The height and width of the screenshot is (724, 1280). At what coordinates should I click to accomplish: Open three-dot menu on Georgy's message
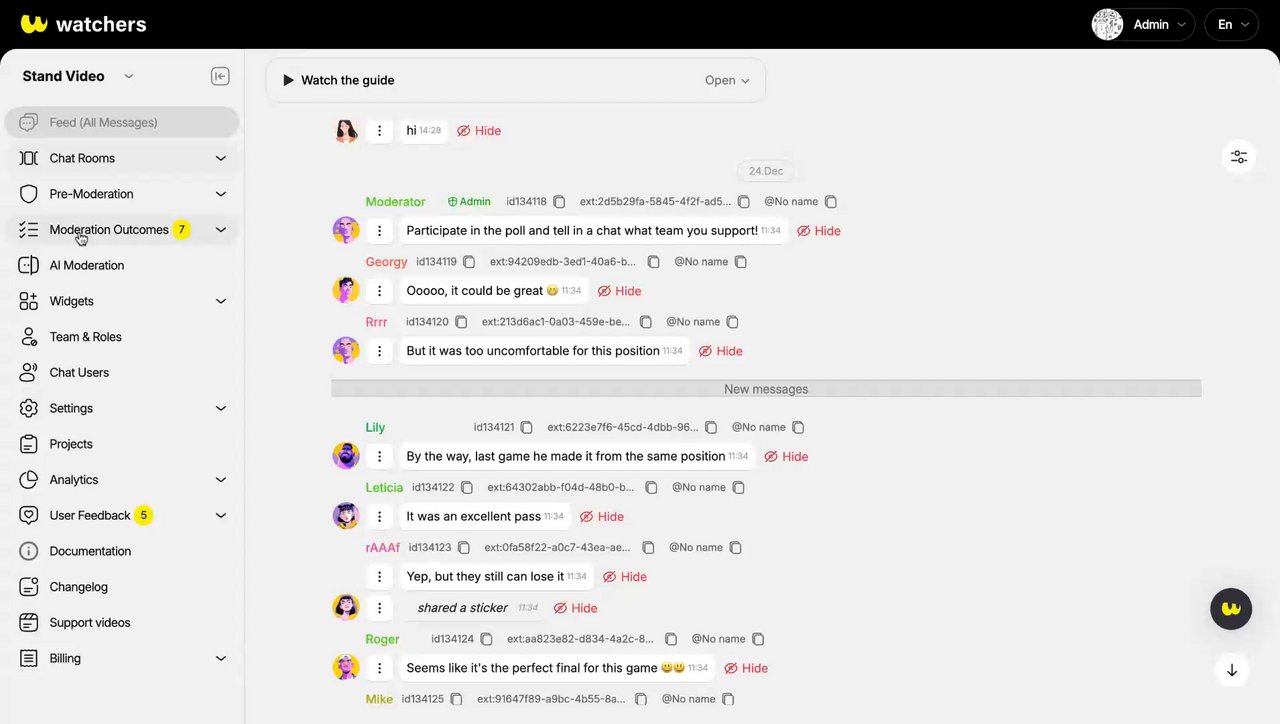pos(379,291)
